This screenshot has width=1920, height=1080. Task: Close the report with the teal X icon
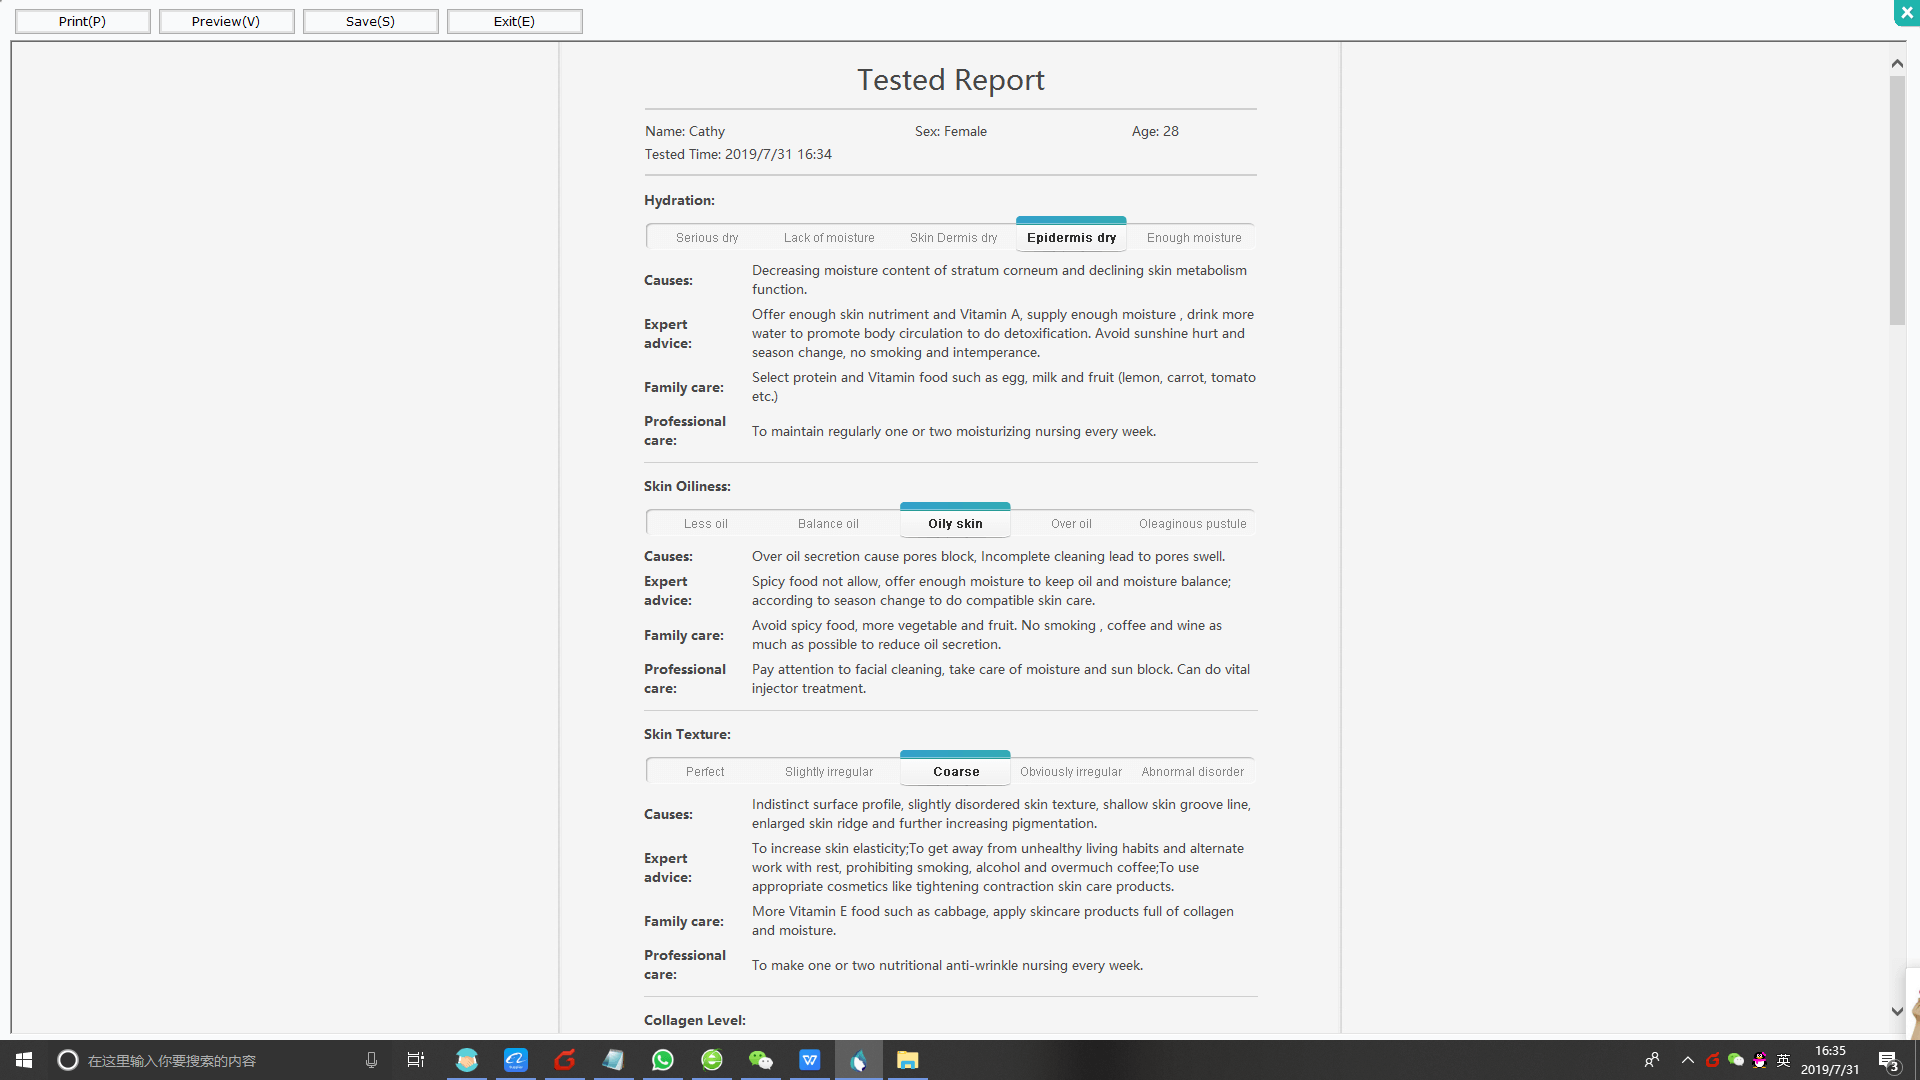[1906, 12]
